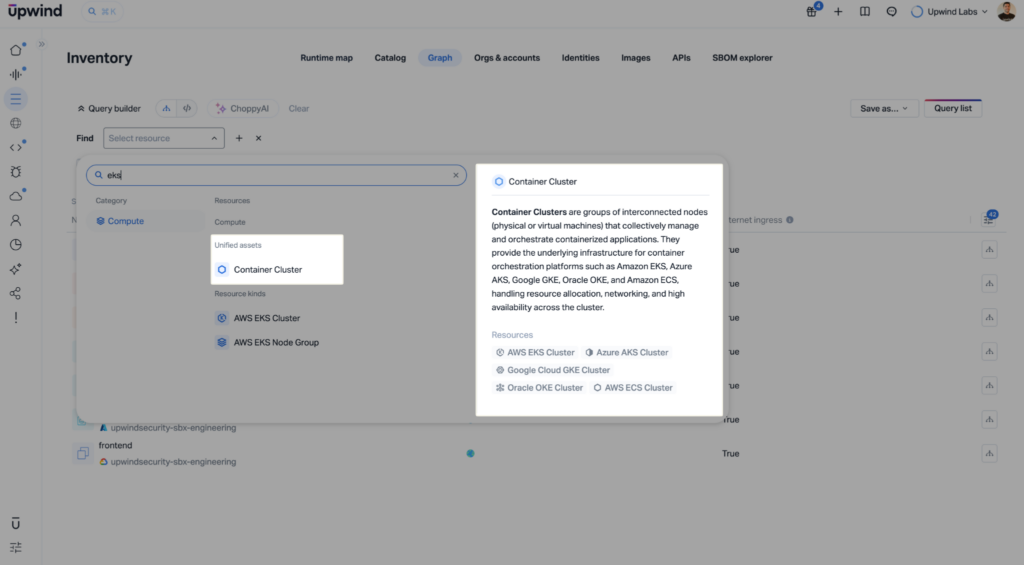Open the column settings icon with 42 badge
Viewport: 1024px width, 565px height.
(x=989, y=219)
